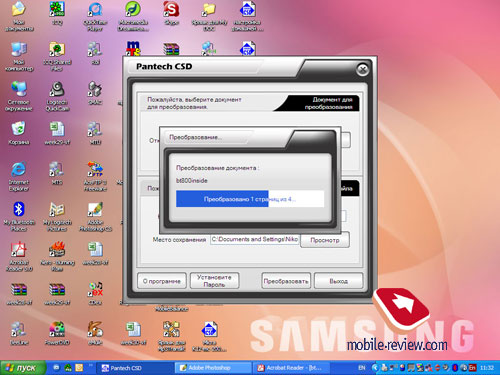
Task: Click the red En tray icon
Action: (472, 368)
